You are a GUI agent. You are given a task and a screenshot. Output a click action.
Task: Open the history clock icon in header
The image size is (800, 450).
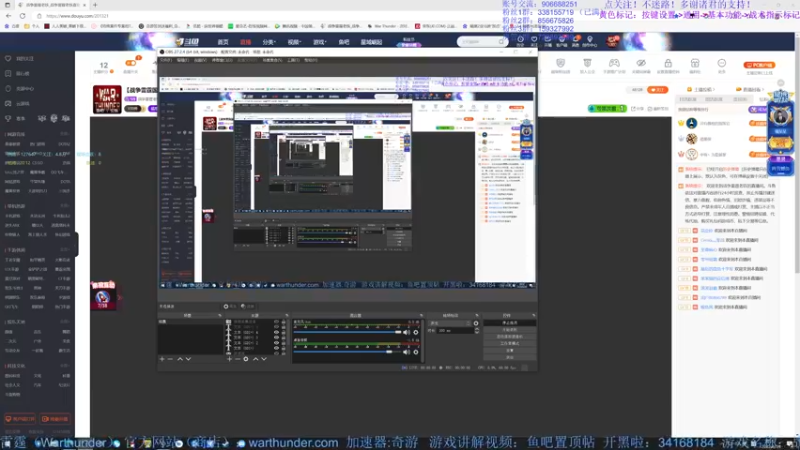(520, 39)
